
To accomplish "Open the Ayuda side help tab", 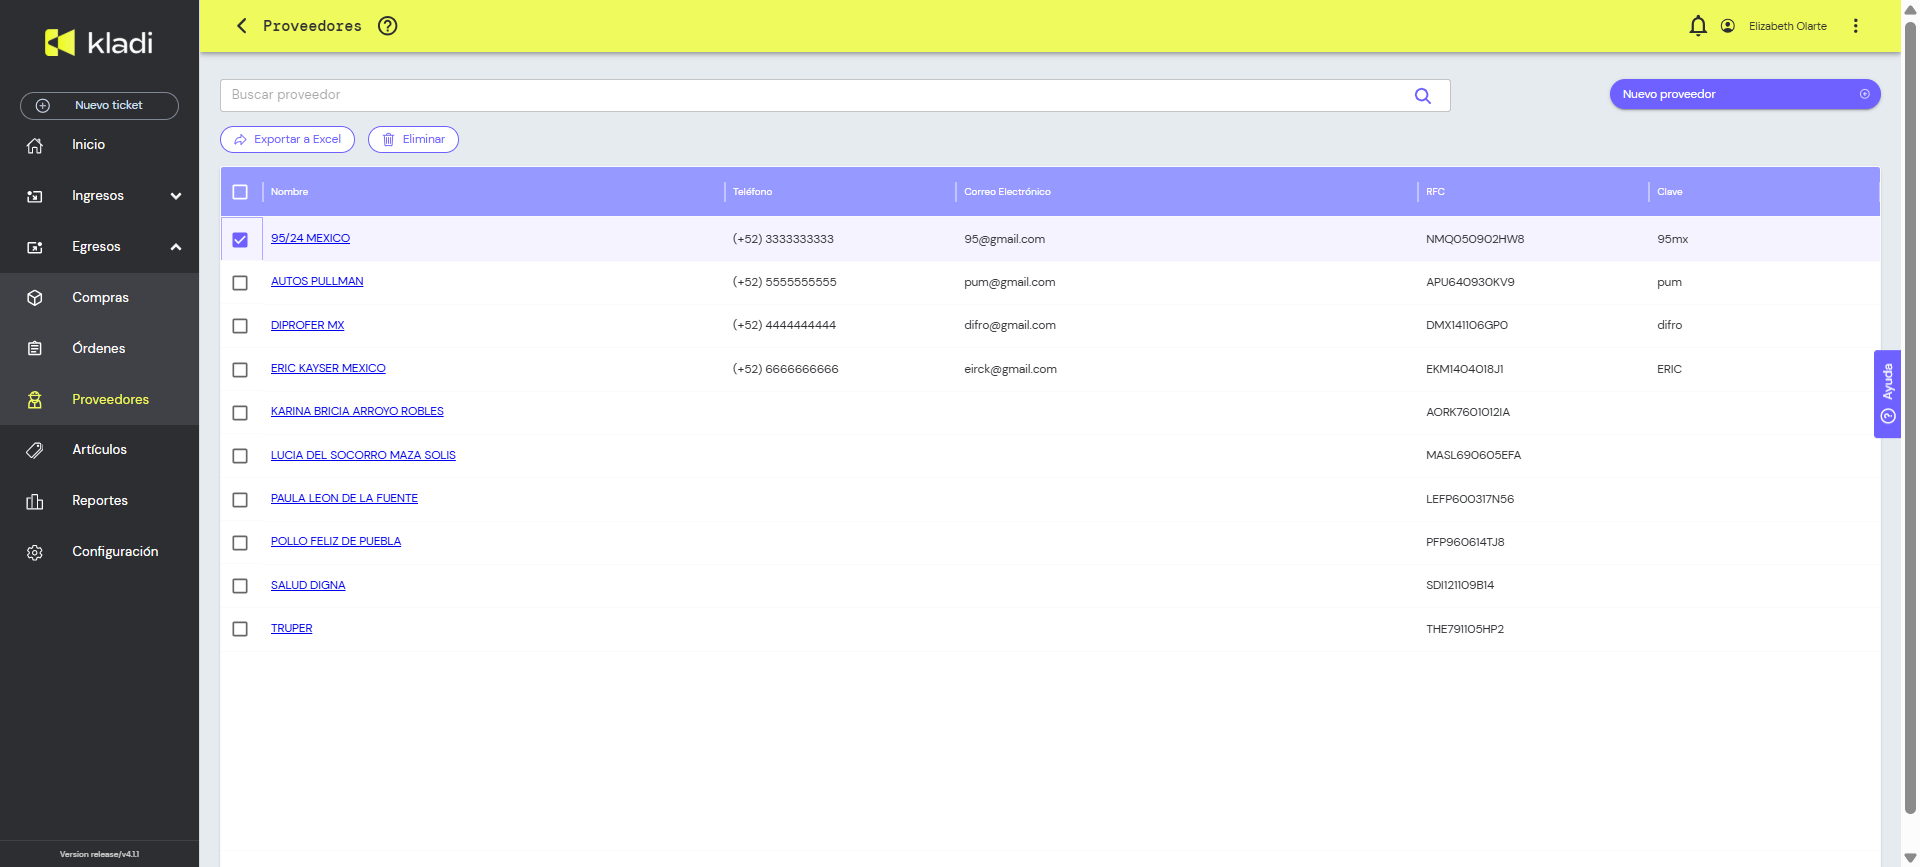I will coord(1887,394).
